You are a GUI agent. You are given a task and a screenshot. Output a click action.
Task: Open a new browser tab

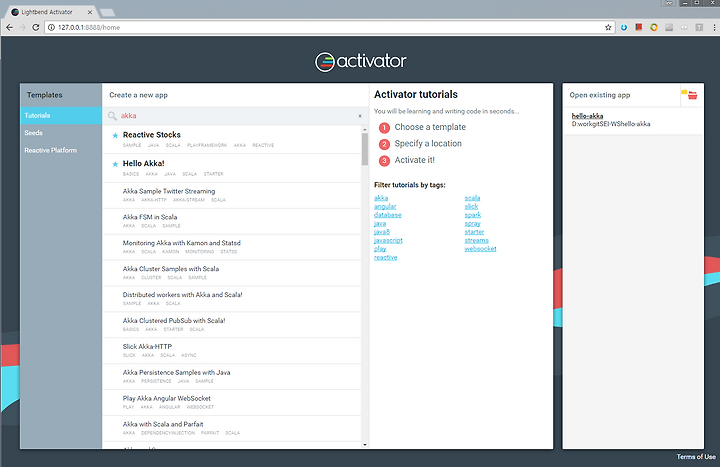coord(107,12)
